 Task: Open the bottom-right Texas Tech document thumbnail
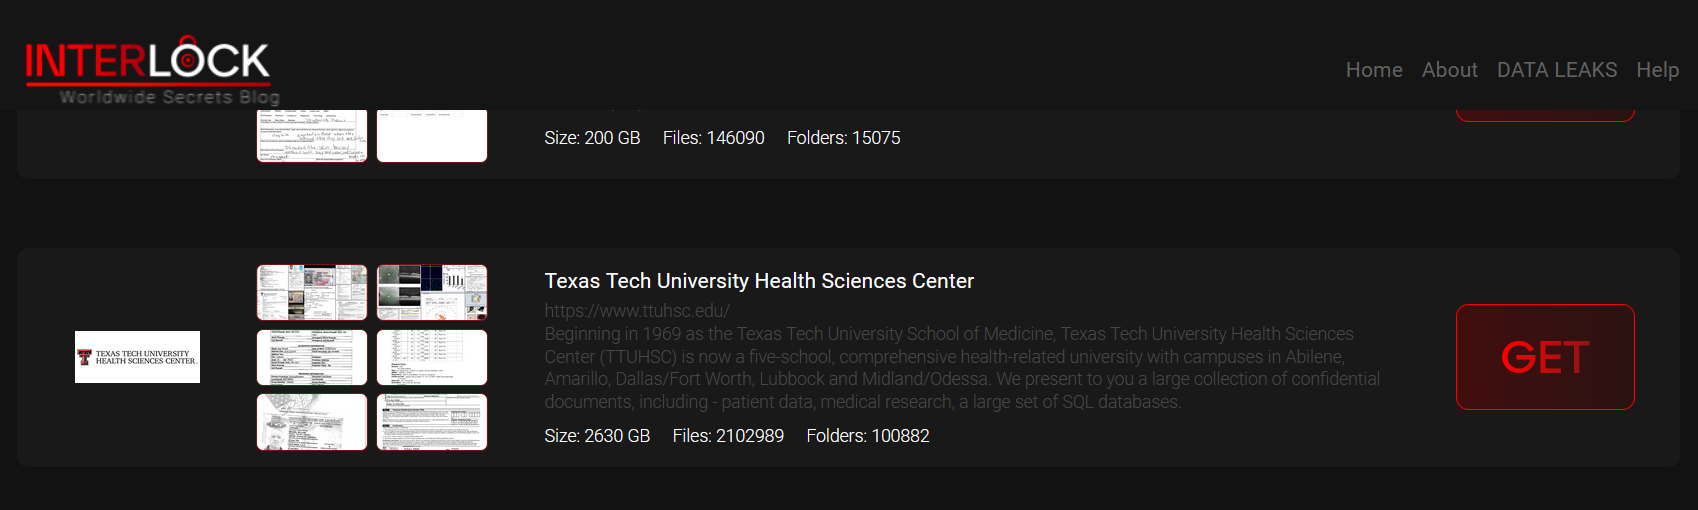432,422
